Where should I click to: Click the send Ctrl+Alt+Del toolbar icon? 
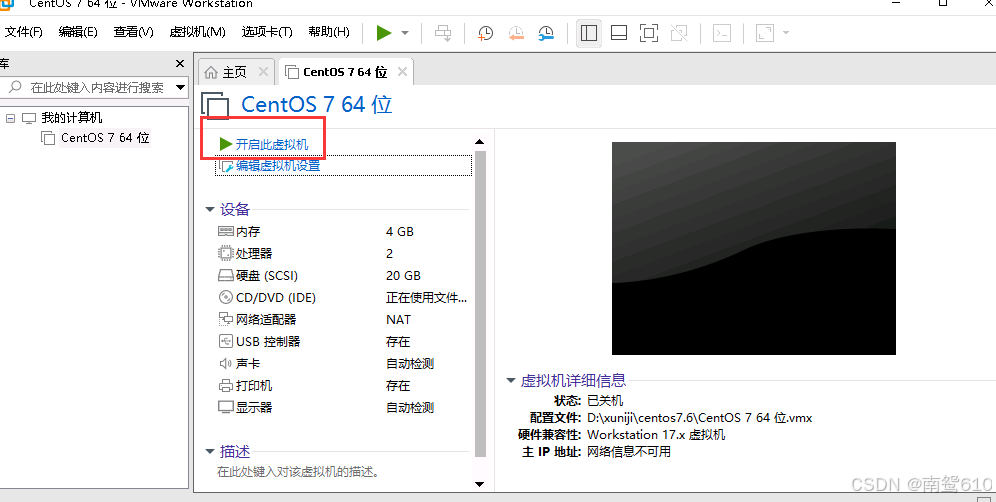tap(443, 33)
